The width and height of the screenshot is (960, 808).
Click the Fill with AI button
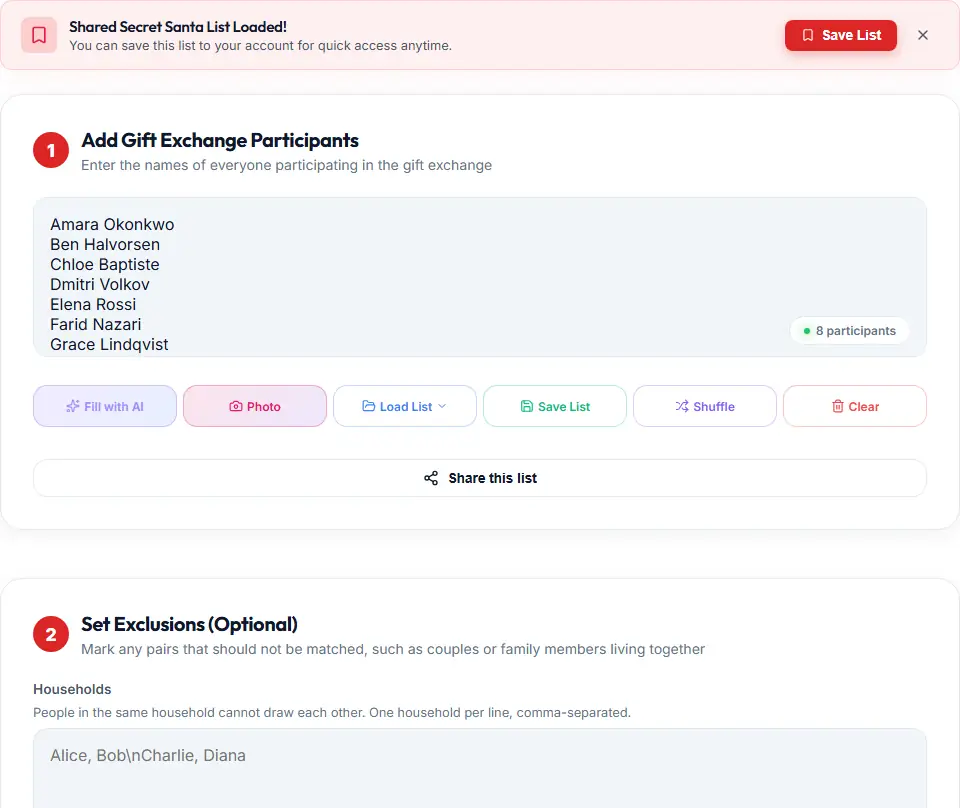pyautogui.click(x=105, y=406)
